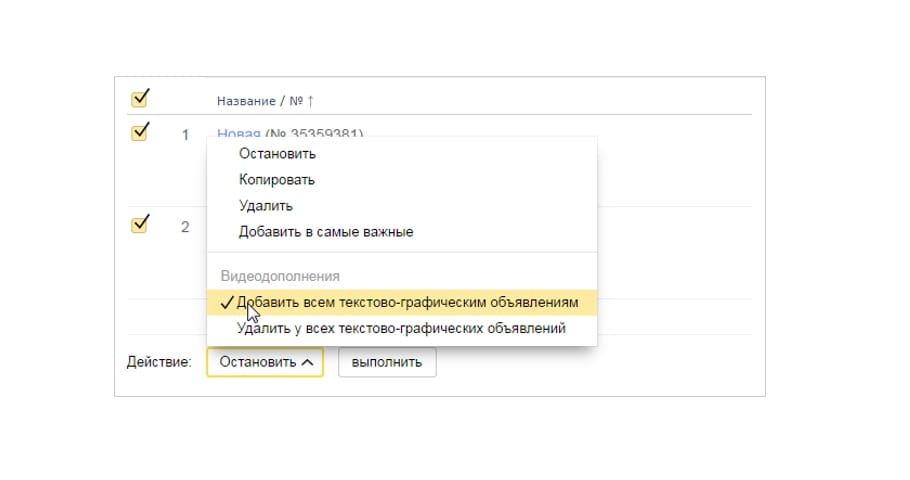Uncheck the checkbox for campaign row 1
The height and width of the screenshot is (480, 910).
tap(139, 132)
